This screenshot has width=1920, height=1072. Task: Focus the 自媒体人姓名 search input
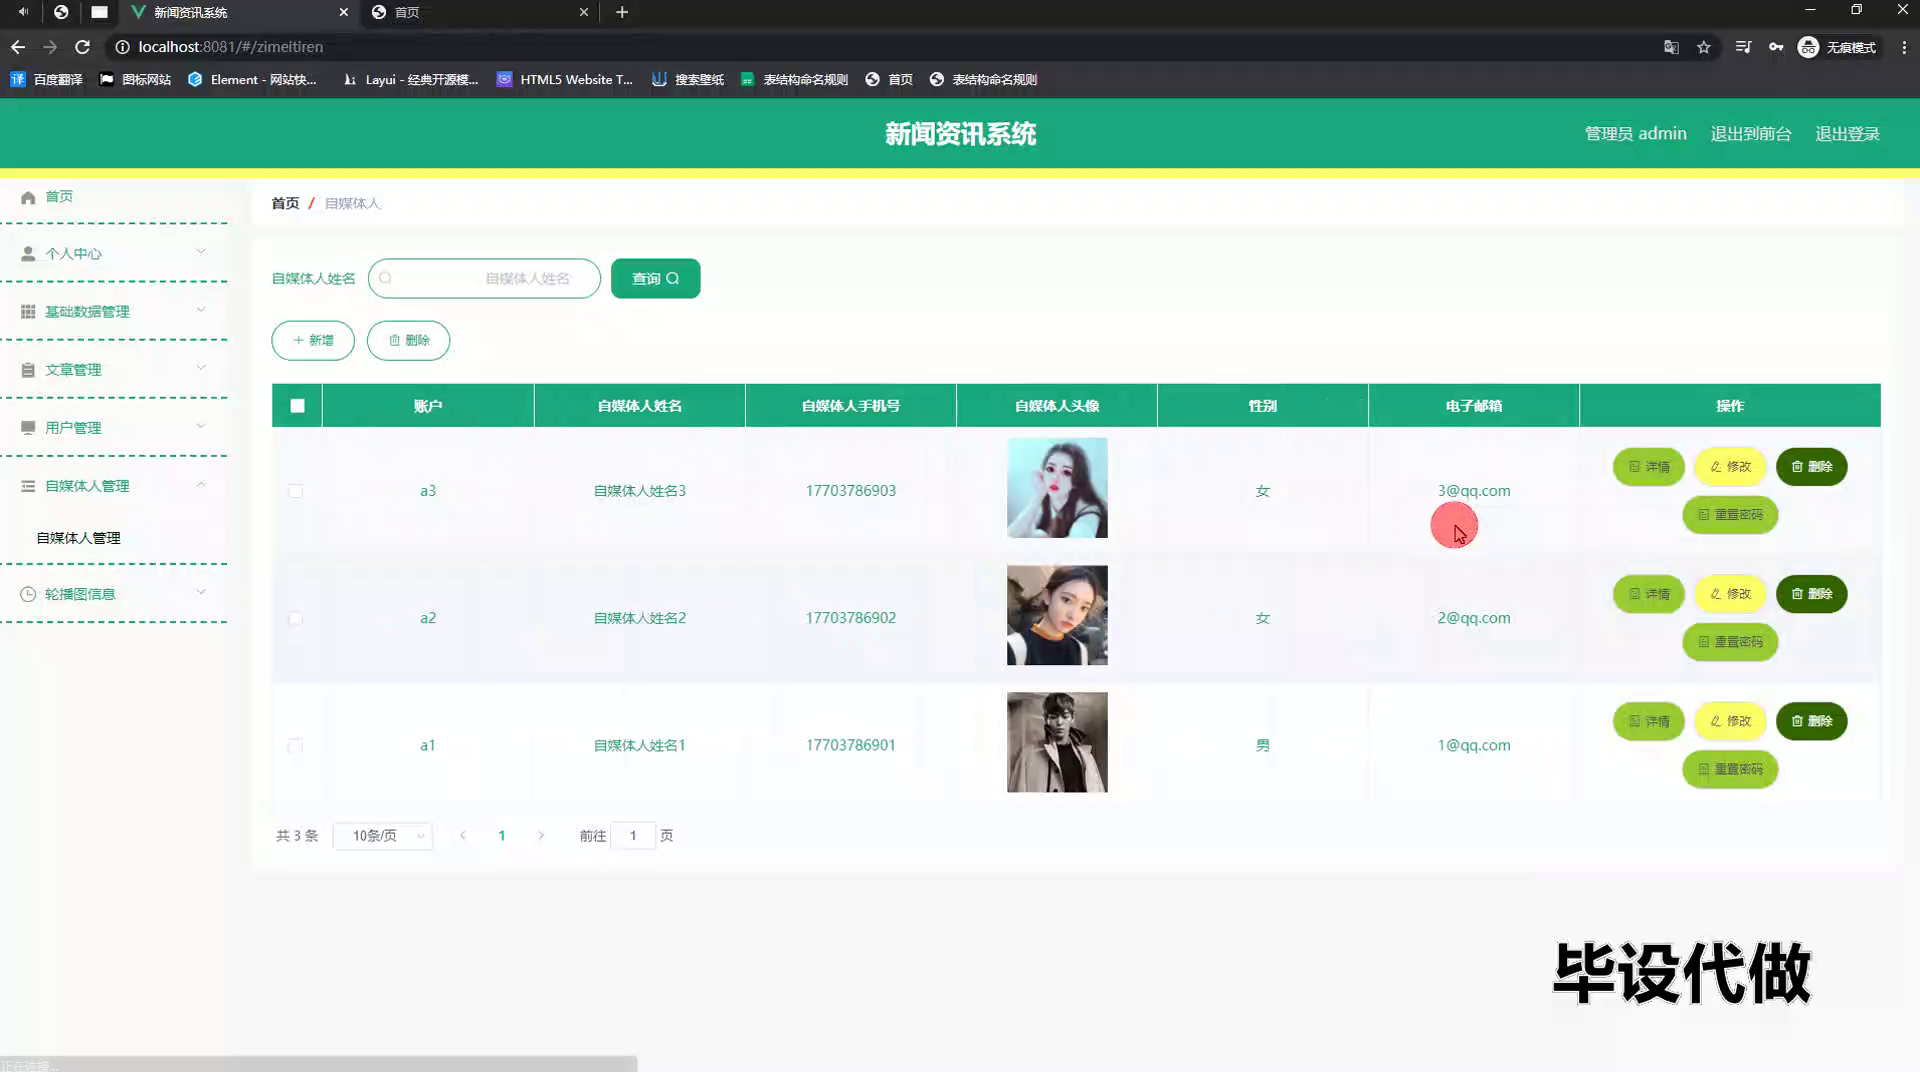pos(484,278)
